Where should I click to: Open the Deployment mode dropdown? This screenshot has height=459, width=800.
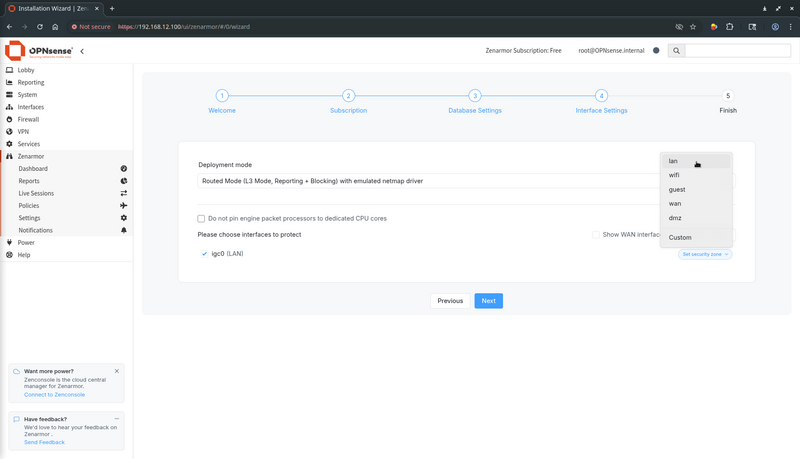click(x=466, y=181)
